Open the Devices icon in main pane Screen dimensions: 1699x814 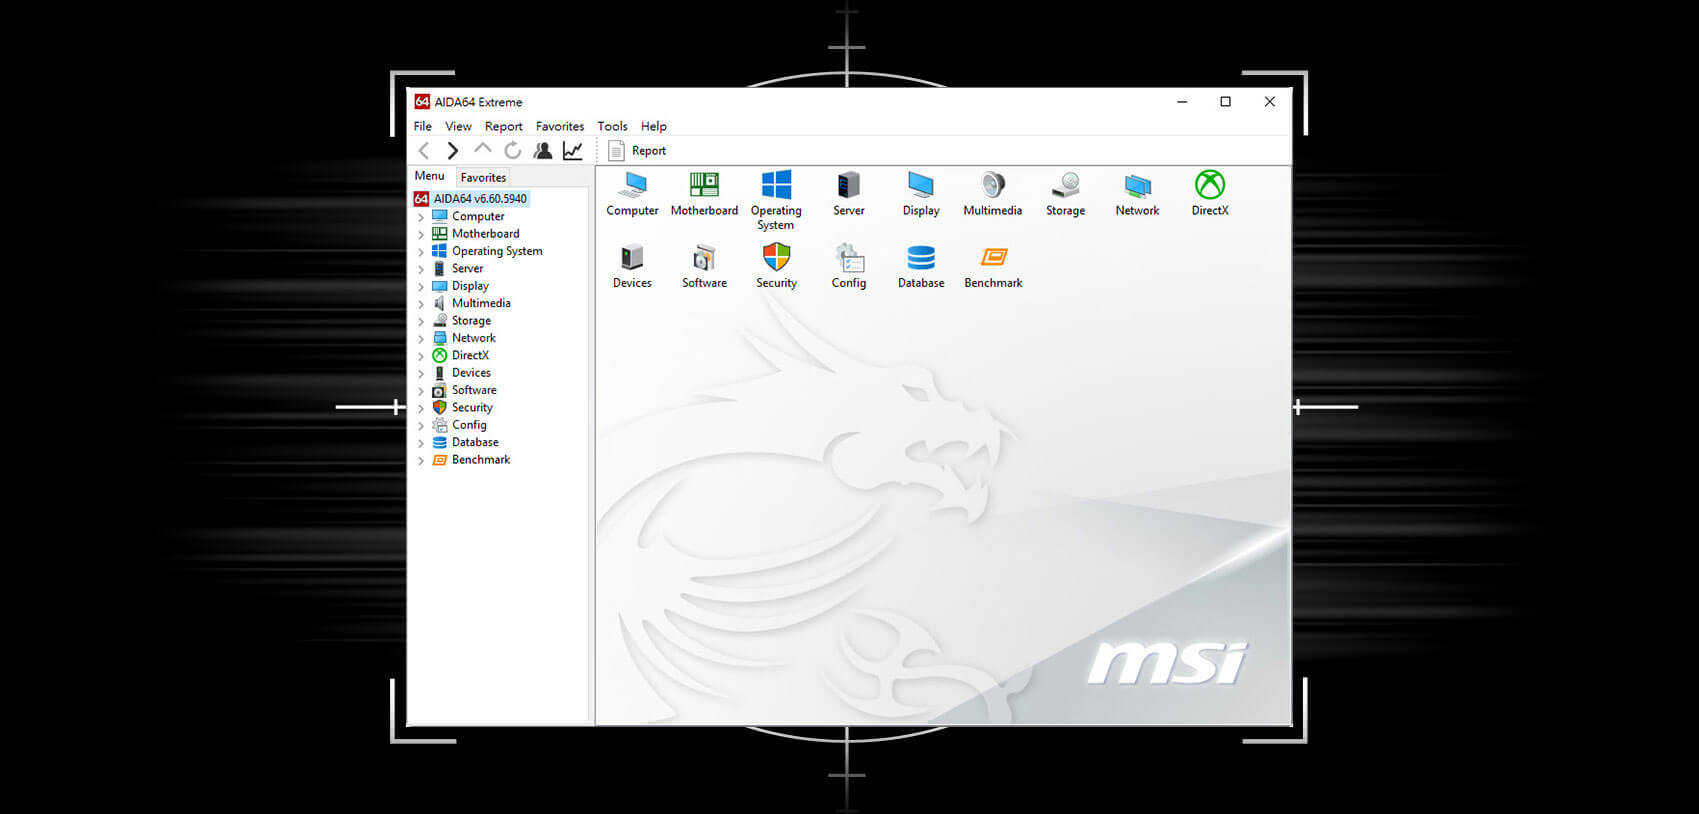tap(632, 258)
